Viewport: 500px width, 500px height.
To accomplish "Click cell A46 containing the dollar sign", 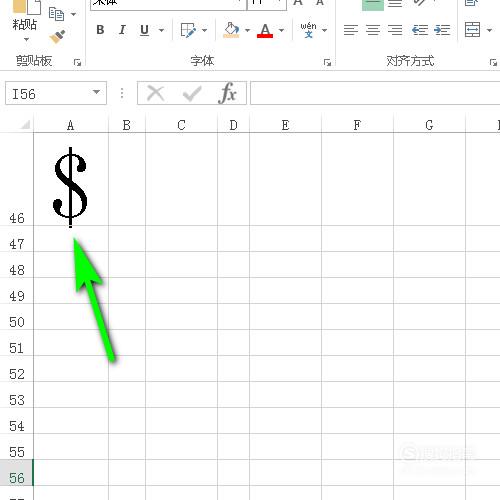I will click(71, 179).
